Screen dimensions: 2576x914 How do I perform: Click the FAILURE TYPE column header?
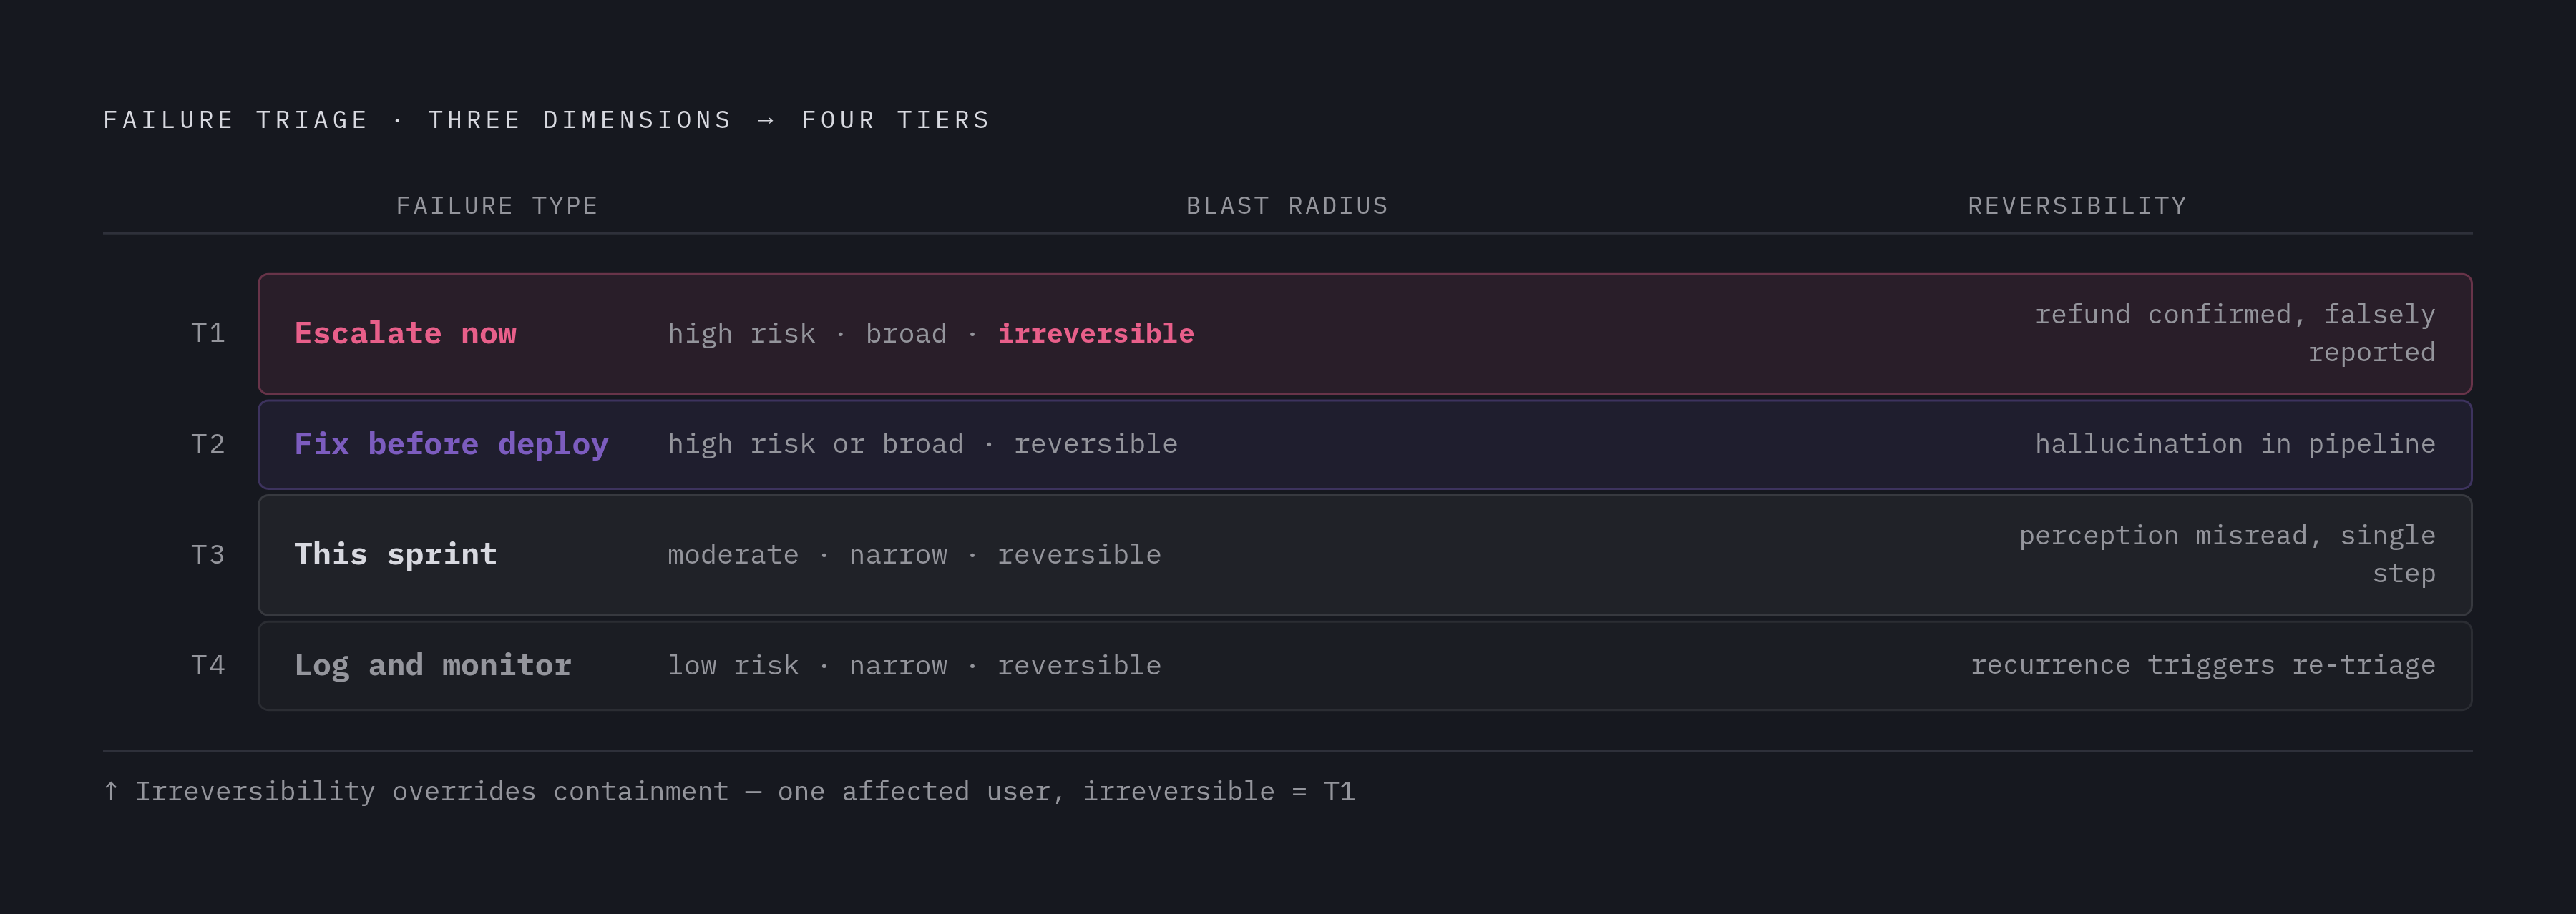coord(497,206)
